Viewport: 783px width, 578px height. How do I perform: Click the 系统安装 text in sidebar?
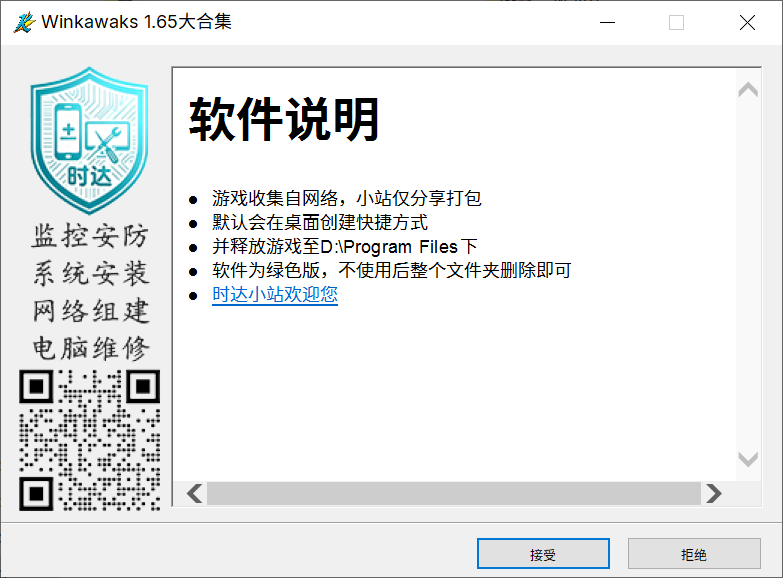tap(90, 273)
